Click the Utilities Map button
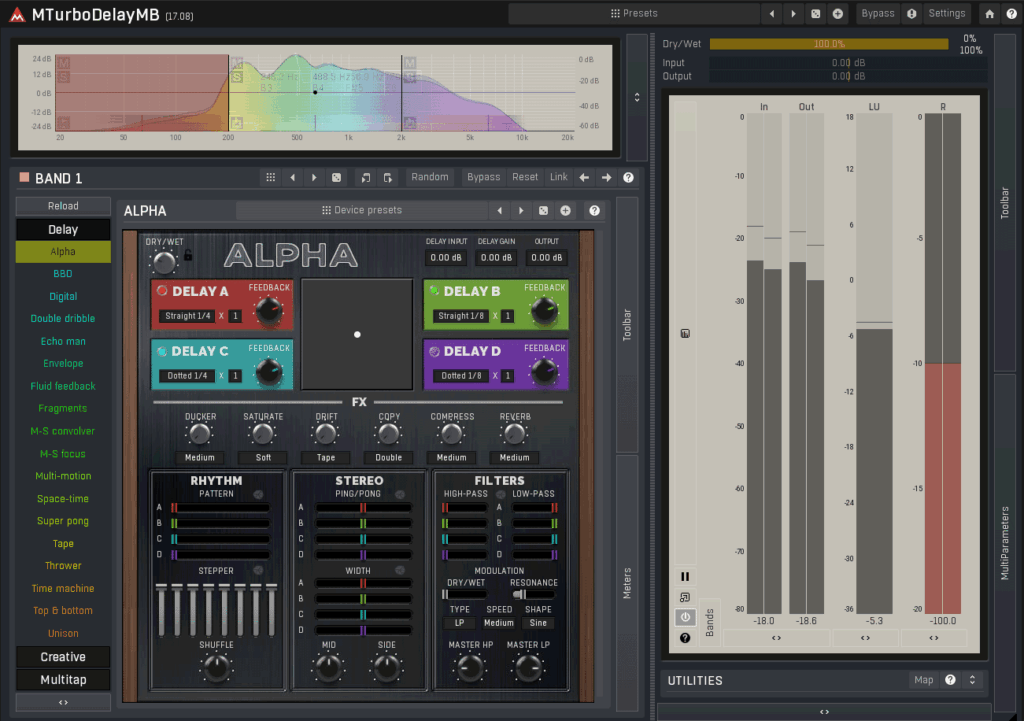1024x721 pixels. click(x=923, y=681)
